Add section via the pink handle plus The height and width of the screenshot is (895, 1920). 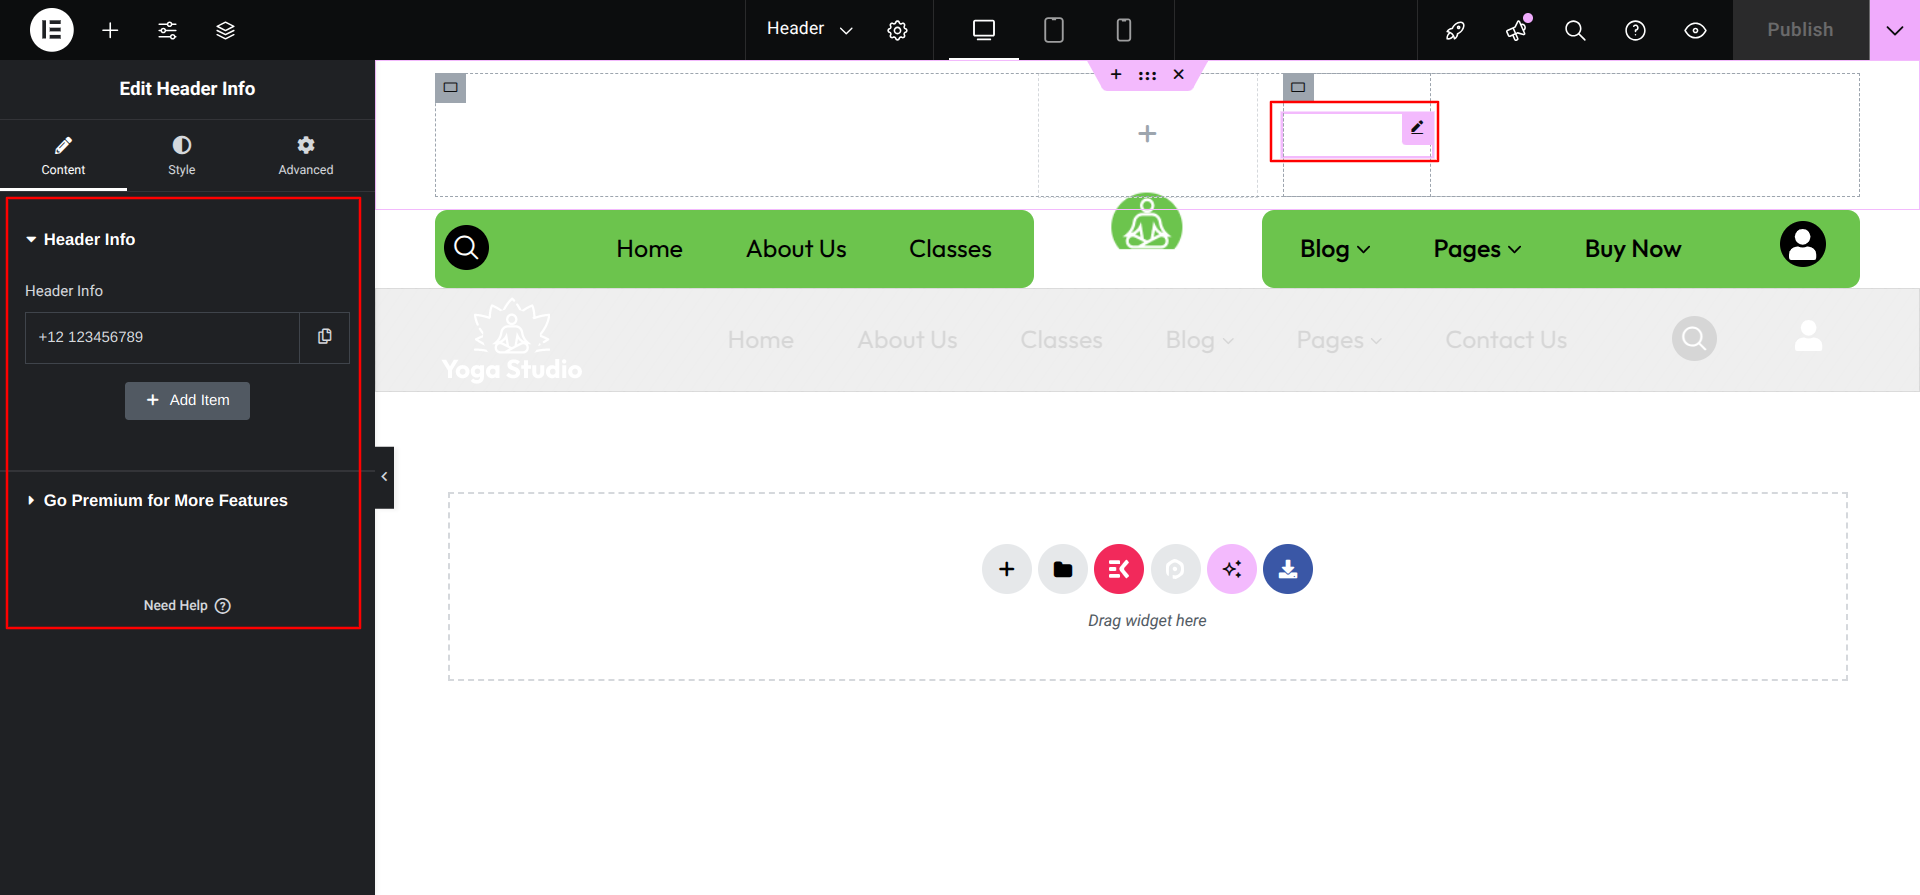click(x=1116, y=75)
